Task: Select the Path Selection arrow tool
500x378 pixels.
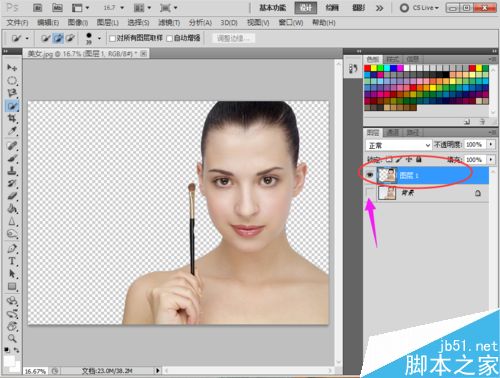Action: [12, 274]
